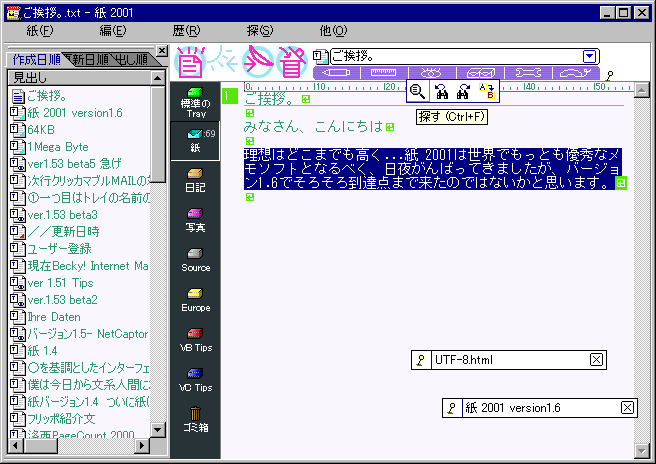Click editor scrollbar down arrow
The width and height of the screenshot is (656, 464).
pos(641,451)
